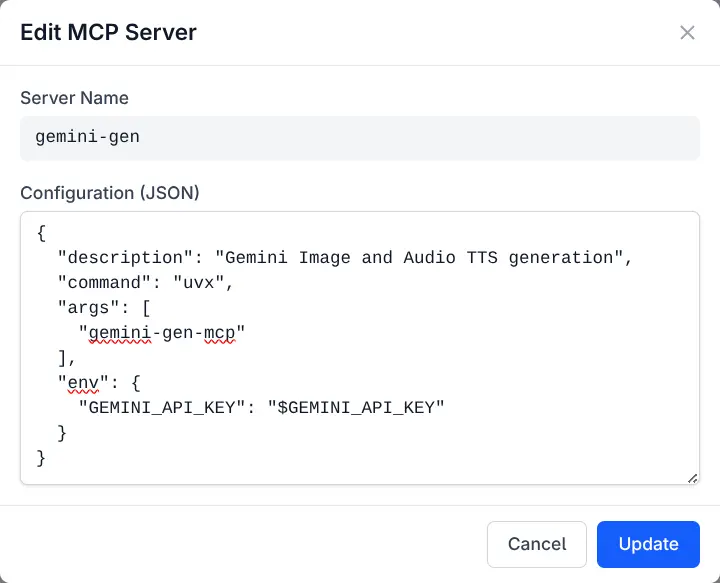Click the Configuration (JSON) label

pyautogui.click(x=110, y=193)
